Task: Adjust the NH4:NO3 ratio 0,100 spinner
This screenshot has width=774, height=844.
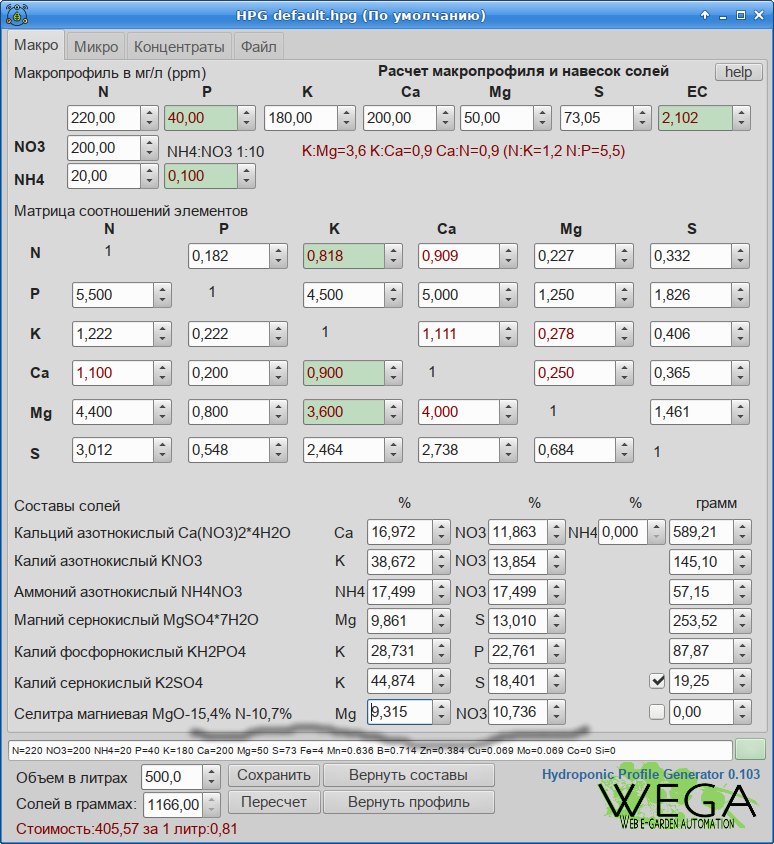Action: click(x=246, y=176)
